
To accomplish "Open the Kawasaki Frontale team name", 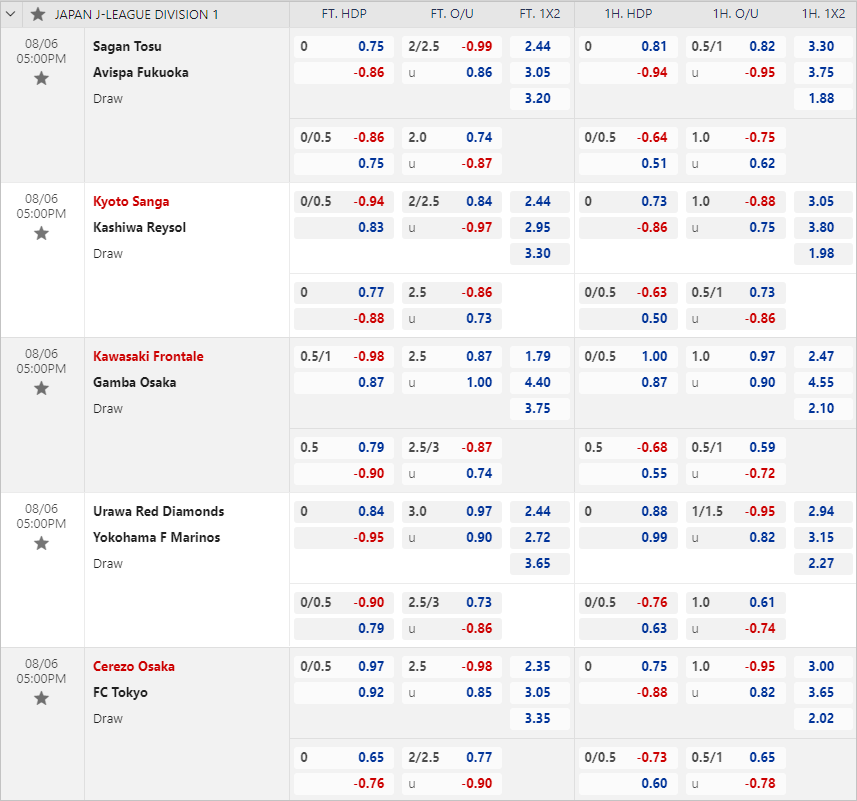I will click(148, 357).
